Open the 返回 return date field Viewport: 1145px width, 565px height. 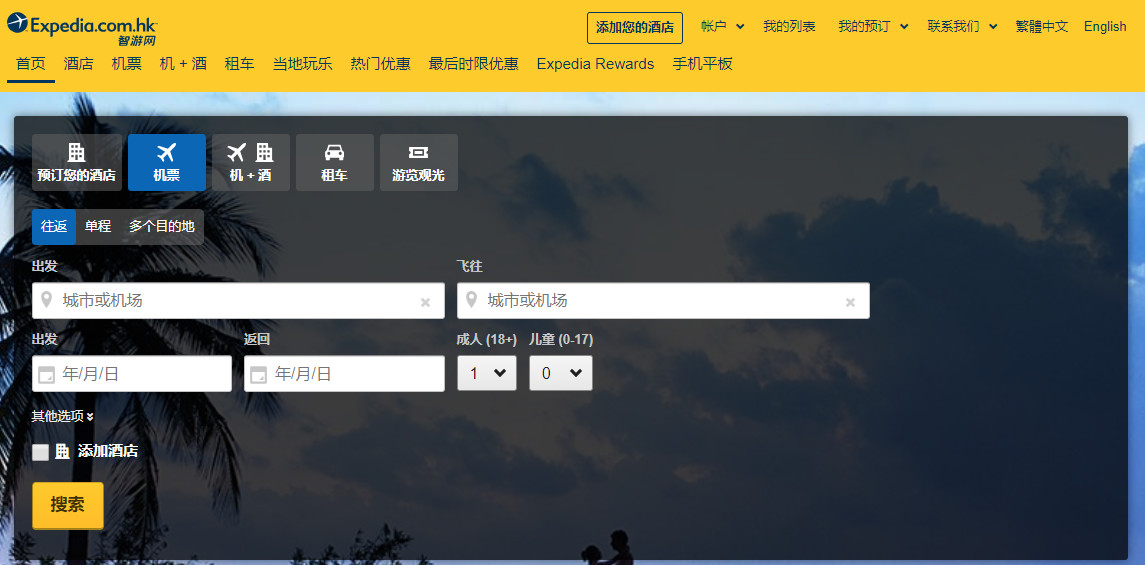pos(344,374)
